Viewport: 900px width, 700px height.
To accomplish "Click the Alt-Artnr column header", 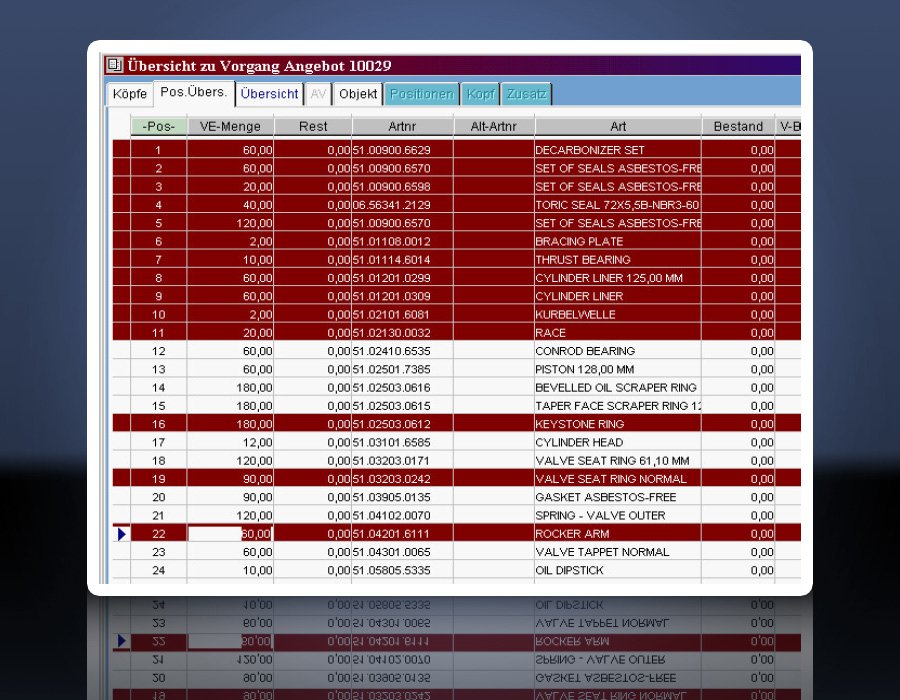I will point(494,126).
